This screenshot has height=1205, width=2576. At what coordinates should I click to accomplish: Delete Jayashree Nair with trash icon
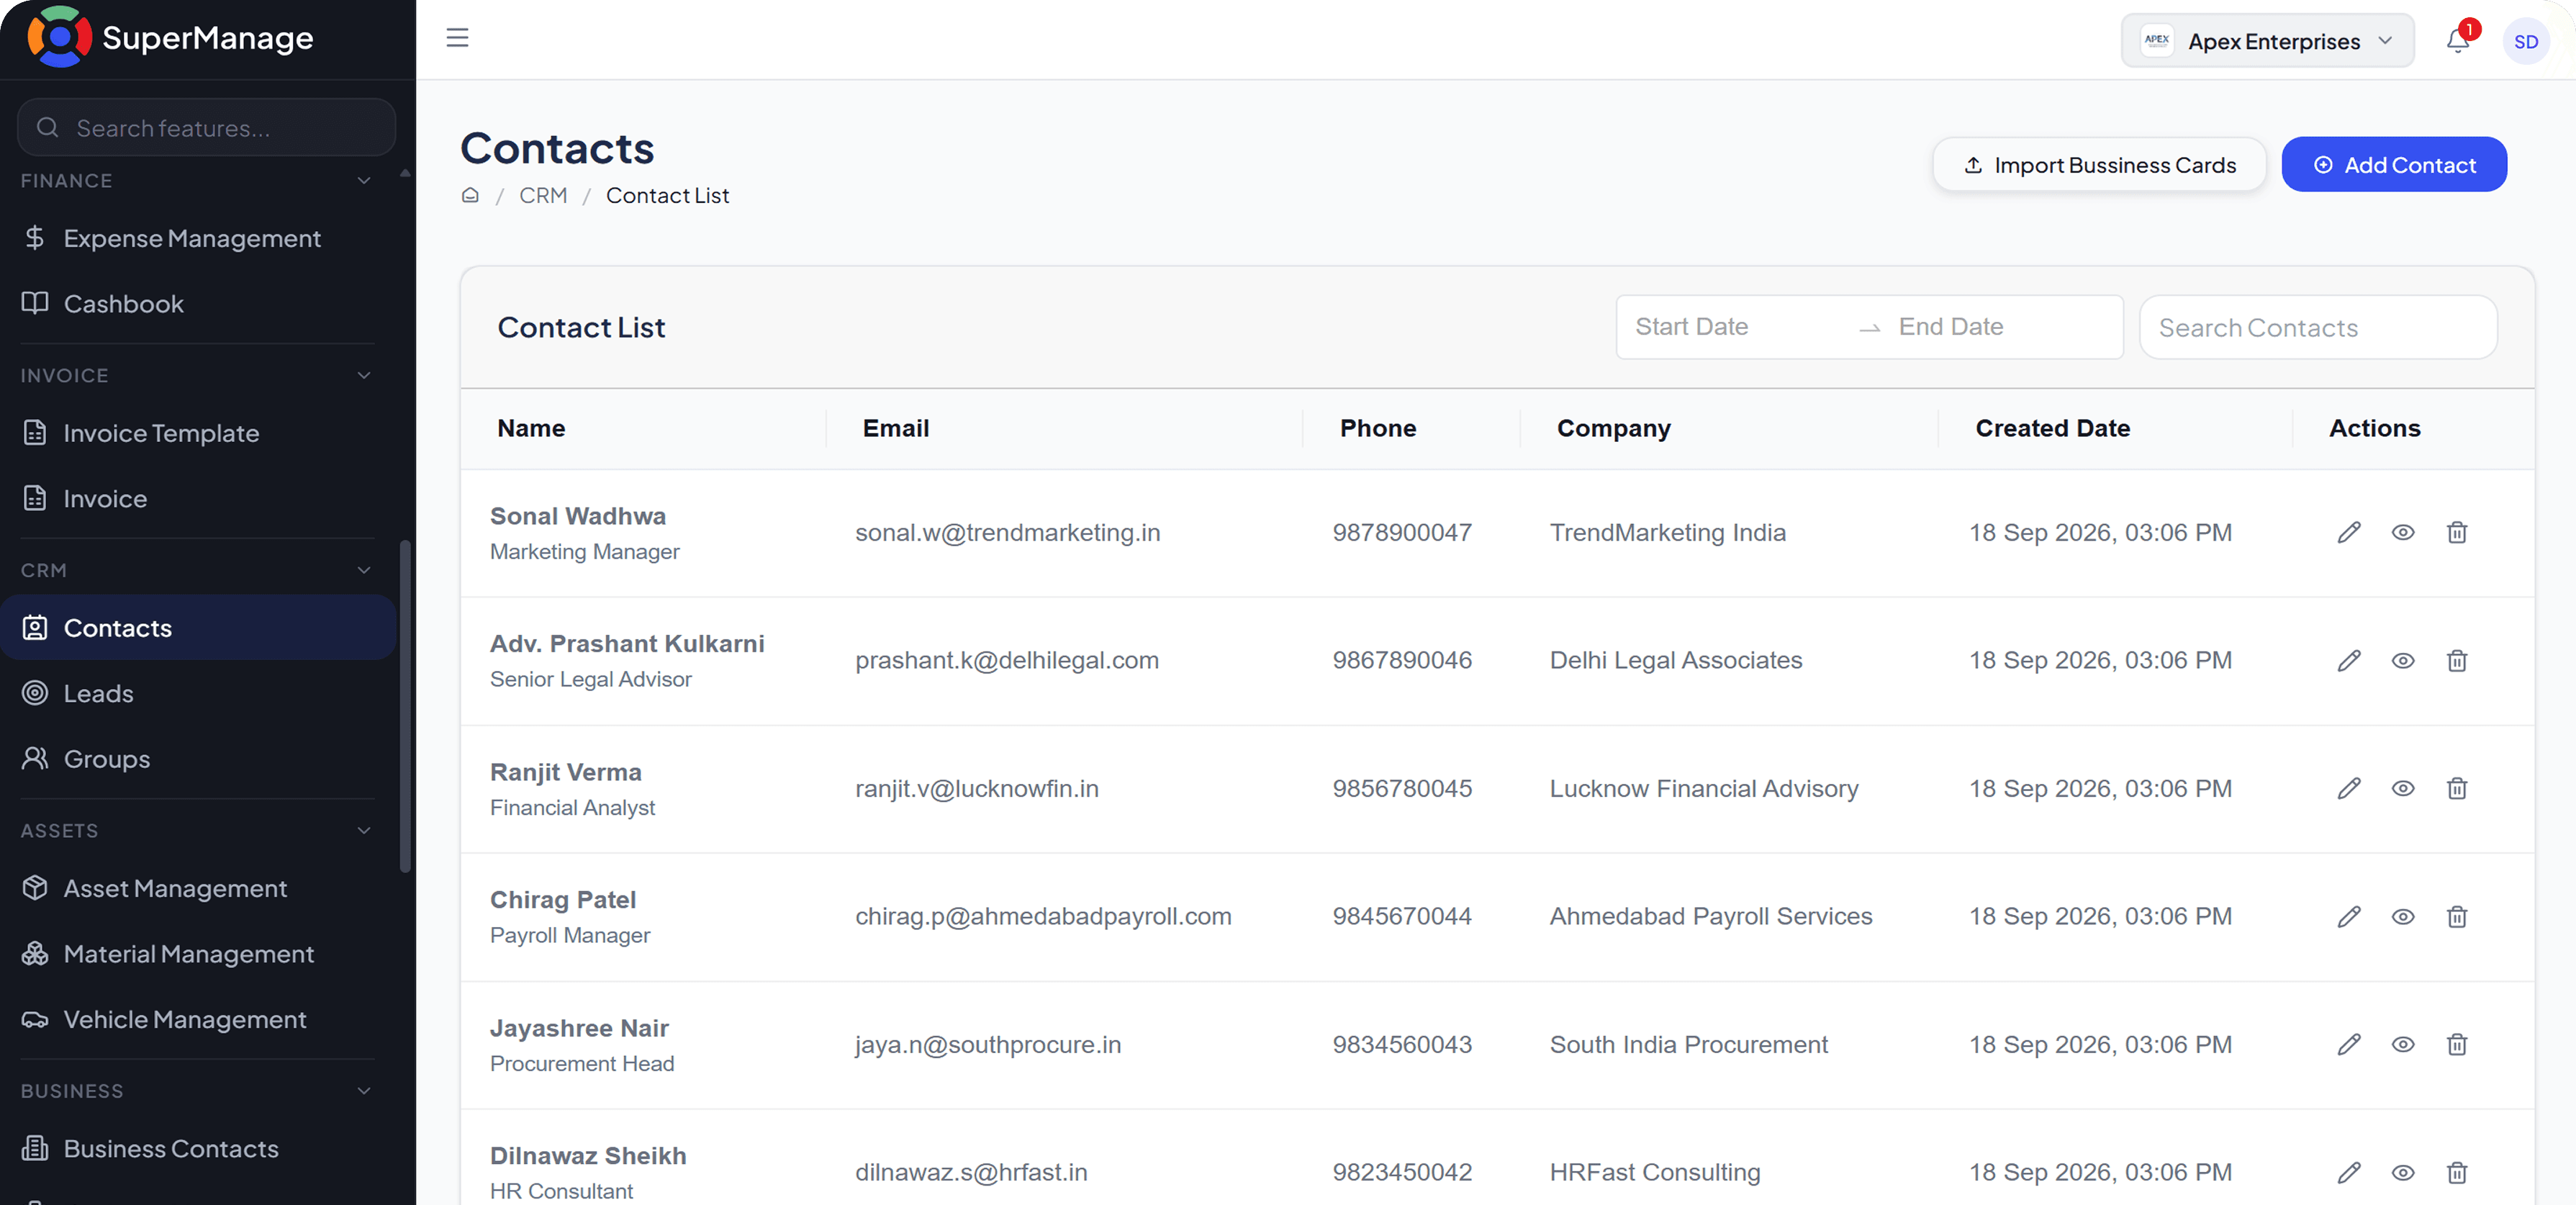2457,1044
